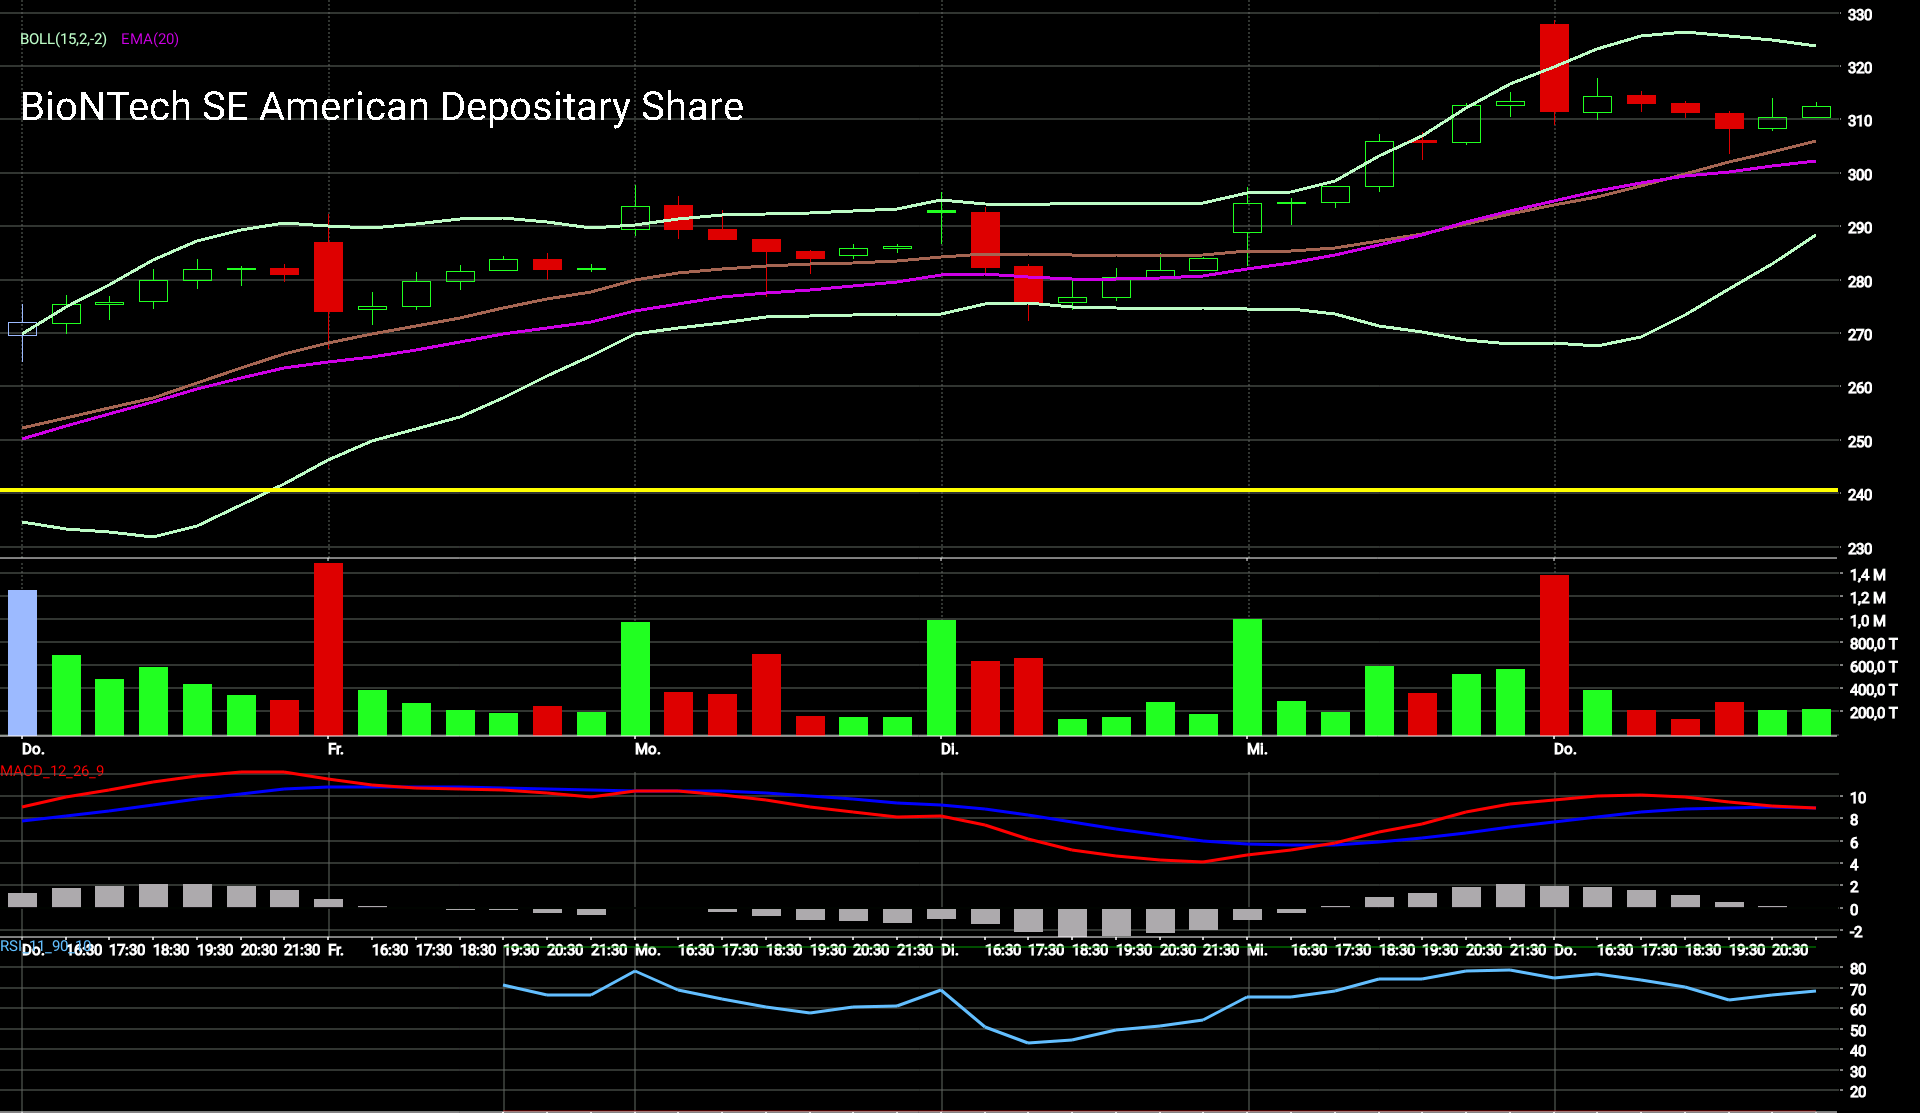
Task: Click the 240 price axis label
Action: coord(1859,495)
